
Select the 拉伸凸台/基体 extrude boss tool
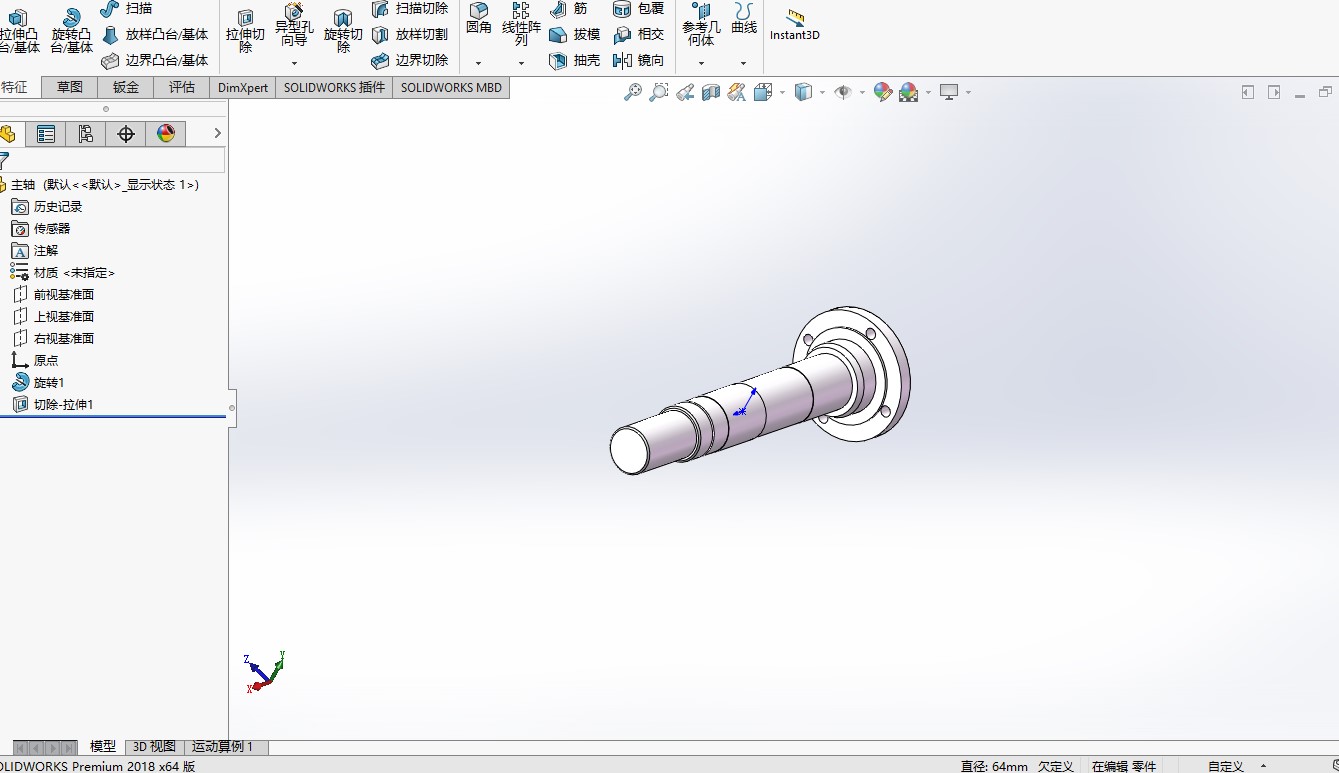19,30
